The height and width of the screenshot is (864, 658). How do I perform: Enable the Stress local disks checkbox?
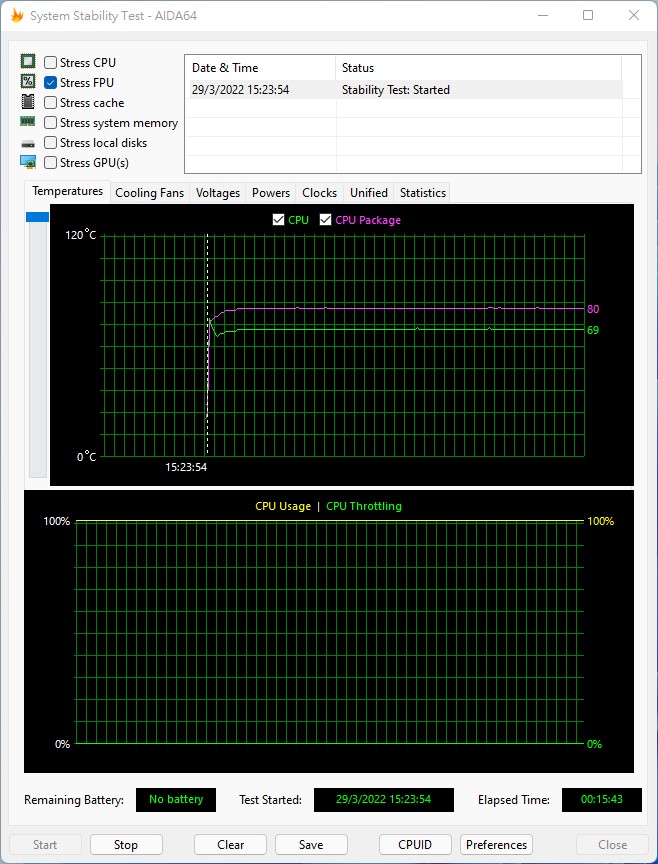tap(50, 143)
